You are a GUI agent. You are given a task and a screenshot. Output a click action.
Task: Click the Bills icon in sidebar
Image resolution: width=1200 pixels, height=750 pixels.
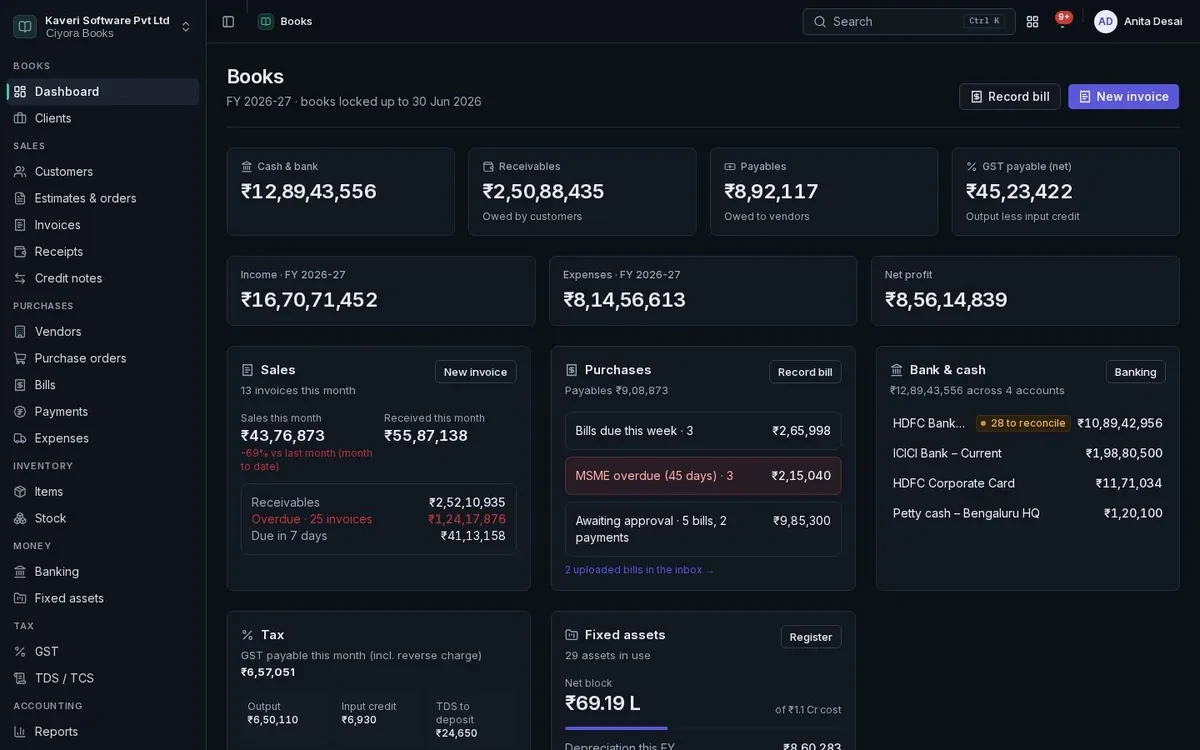click(20, 385)
